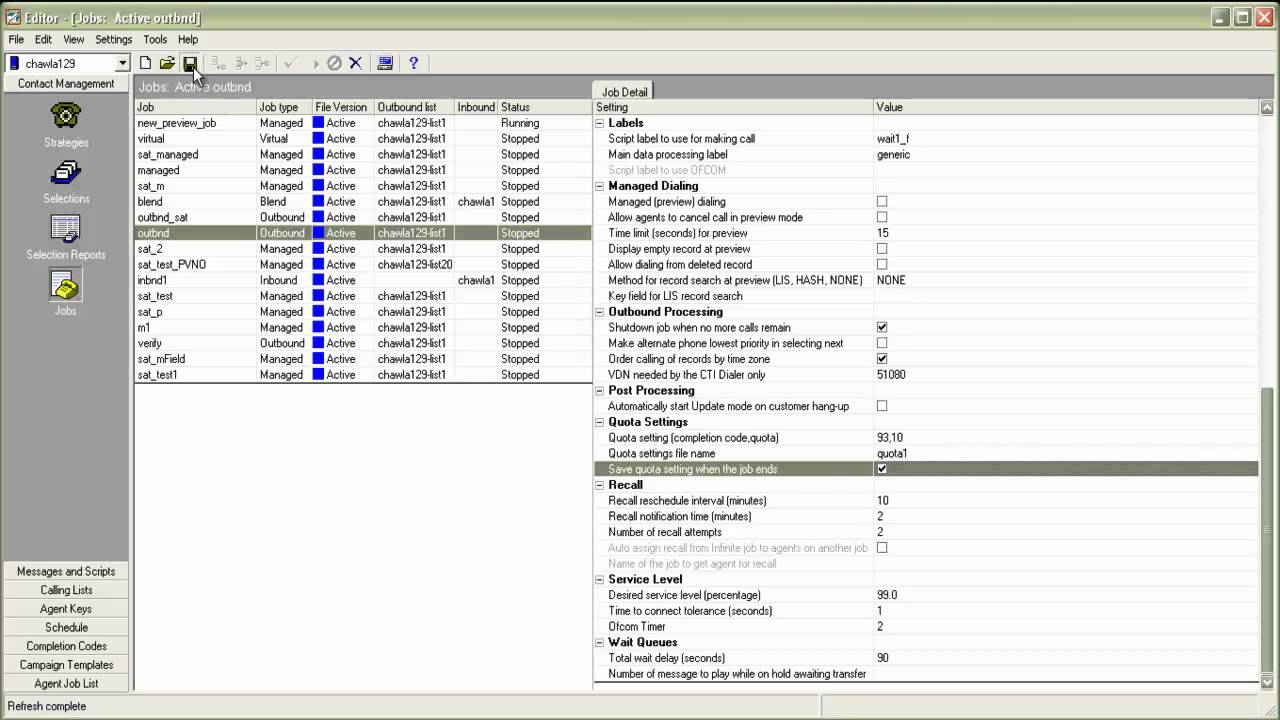Screen dimensions: 1280x720
Task: Collapse the Outbound Processing section
Action: pyautogui.click(x=600, y=312)
